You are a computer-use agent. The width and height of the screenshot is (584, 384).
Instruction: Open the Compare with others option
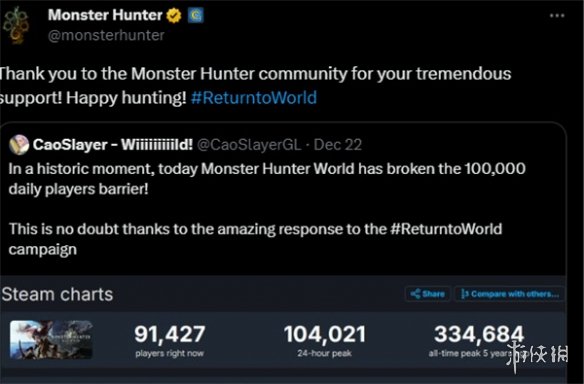pos(510,294)
